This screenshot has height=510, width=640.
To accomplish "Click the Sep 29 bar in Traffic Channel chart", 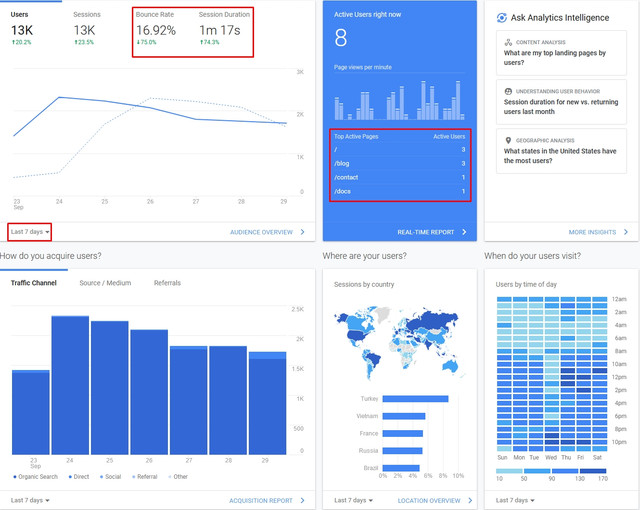I will 267,403.
